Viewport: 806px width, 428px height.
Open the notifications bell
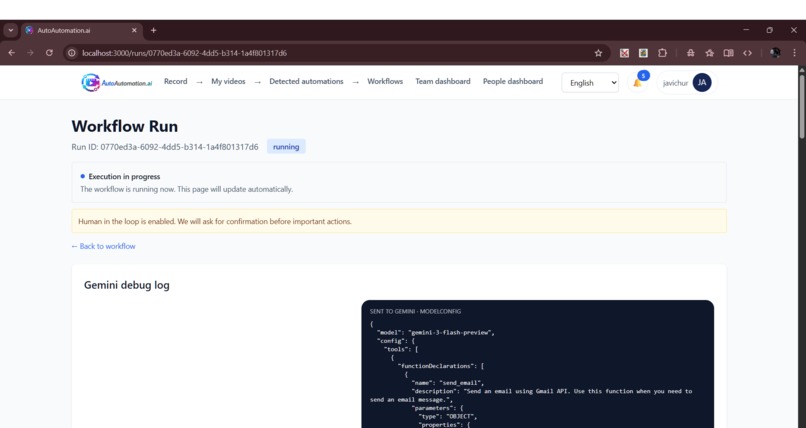tap(637, 83)
